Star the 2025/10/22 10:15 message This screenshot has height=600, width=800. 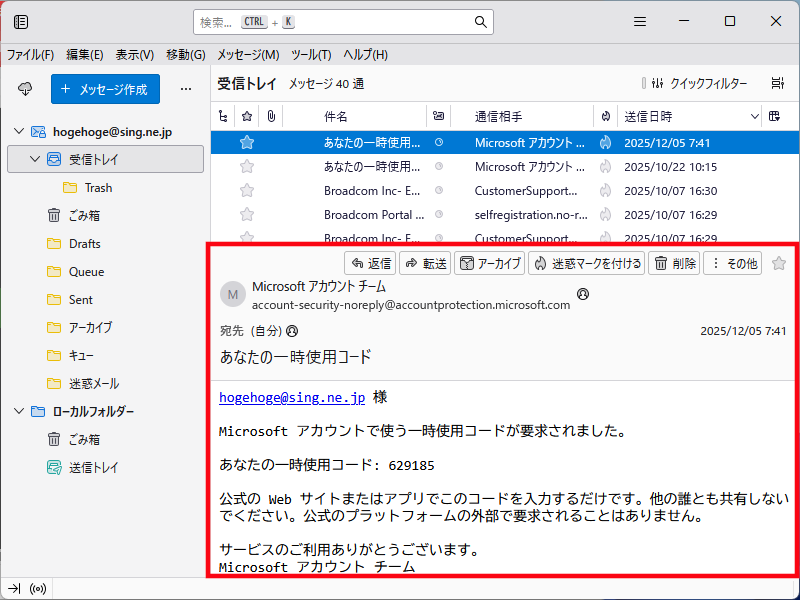247,167
